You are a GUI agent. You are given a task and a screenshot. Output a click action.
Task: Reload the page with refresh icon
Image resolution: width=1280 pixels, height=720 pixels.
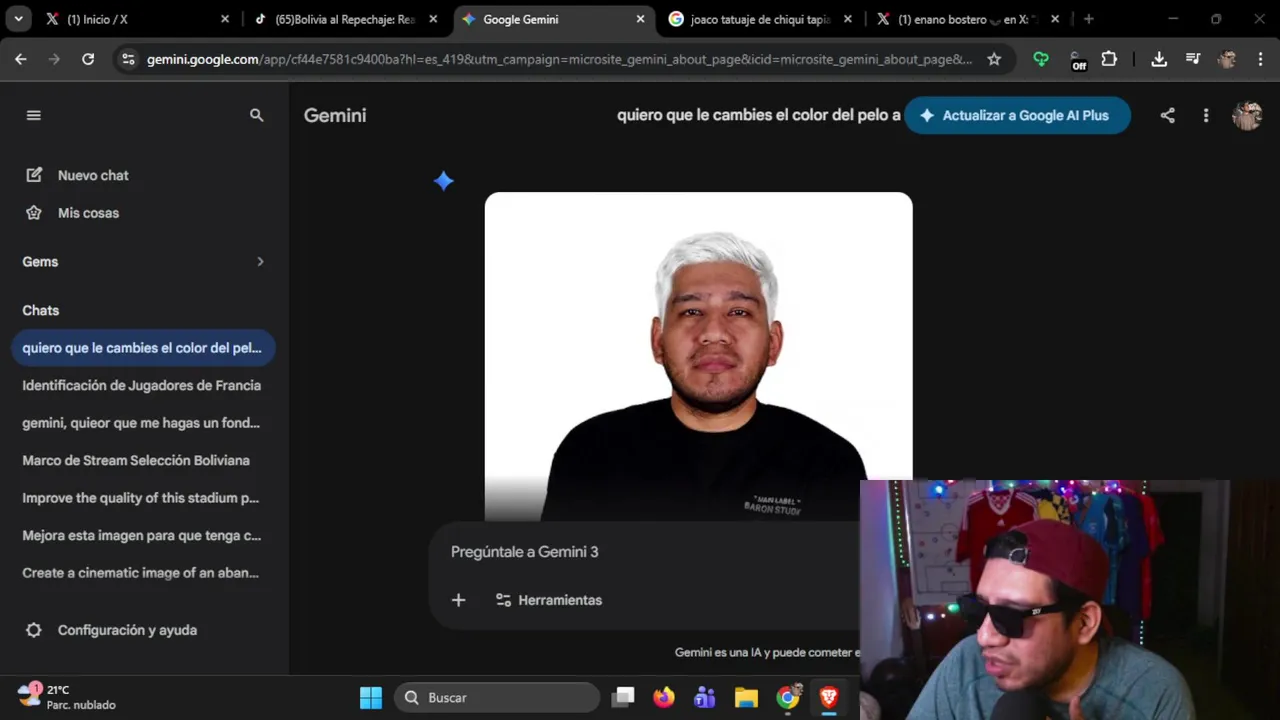point(88,59)
